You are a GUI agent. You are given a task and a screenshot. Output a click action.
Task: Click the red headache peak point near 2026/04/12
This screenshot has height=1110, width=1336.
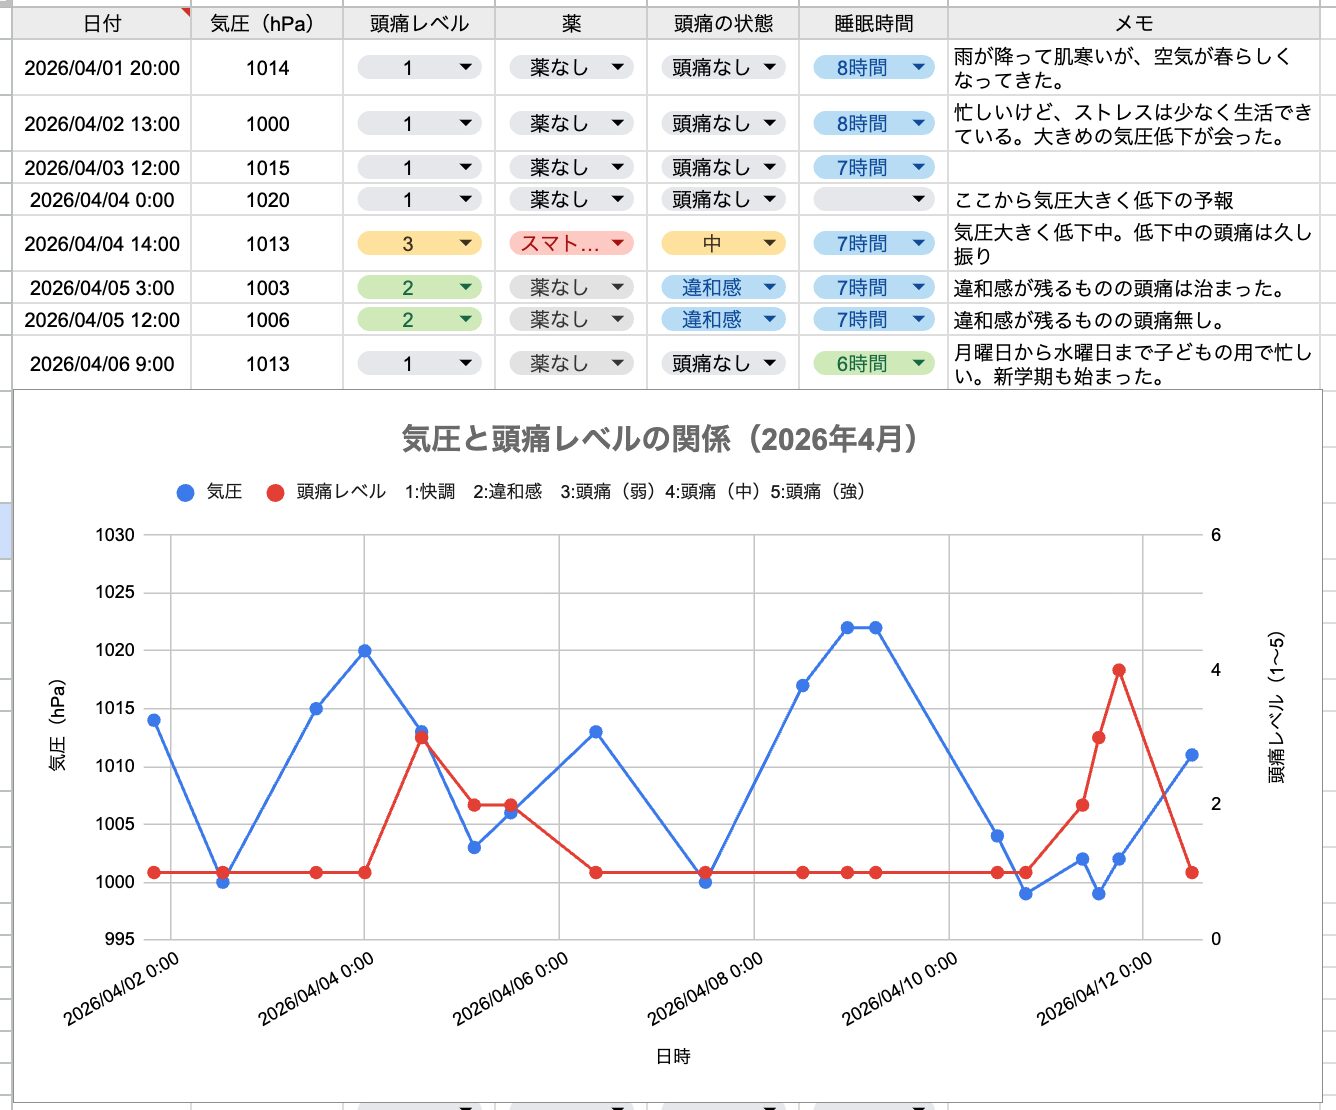coord(1118,668)
